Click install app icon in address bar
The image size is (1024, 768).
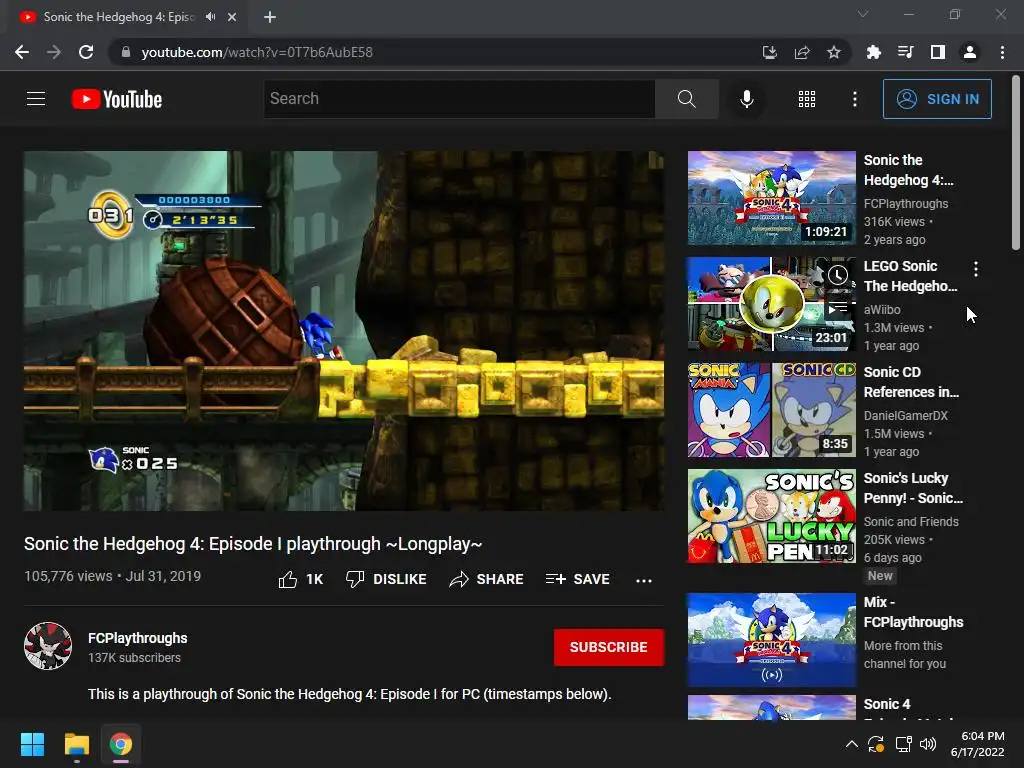coord(769,52)
